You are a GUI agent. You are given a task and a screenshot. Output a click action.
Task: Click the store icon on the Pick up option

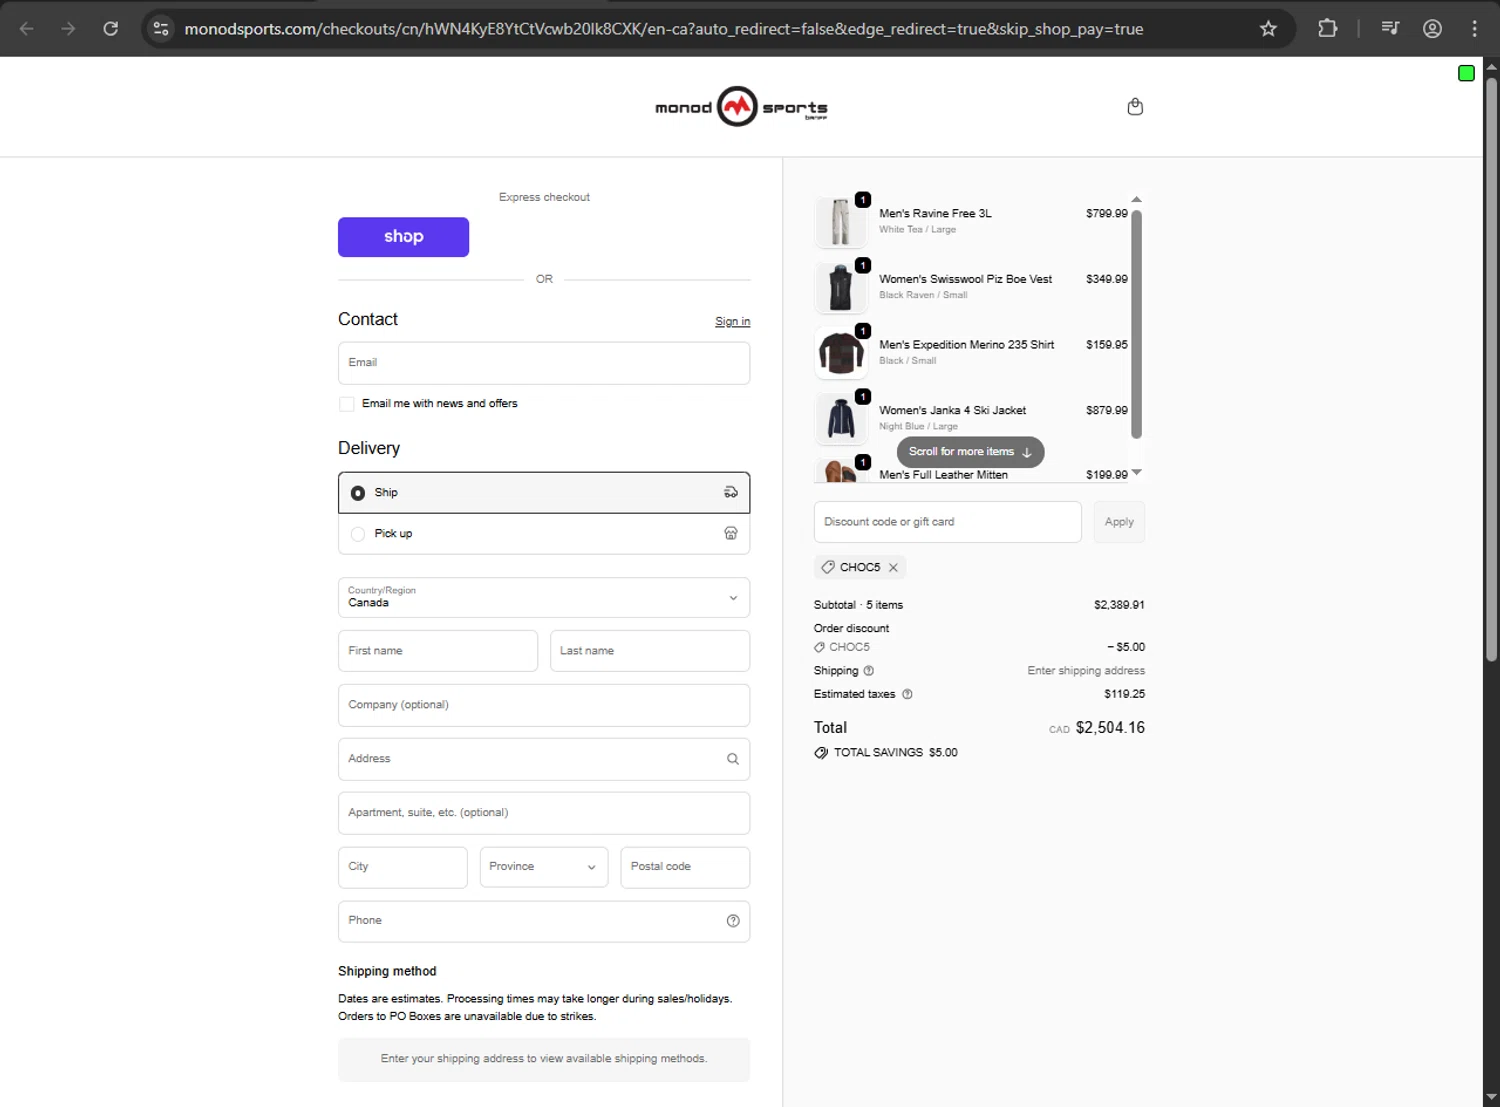[731, 533]
